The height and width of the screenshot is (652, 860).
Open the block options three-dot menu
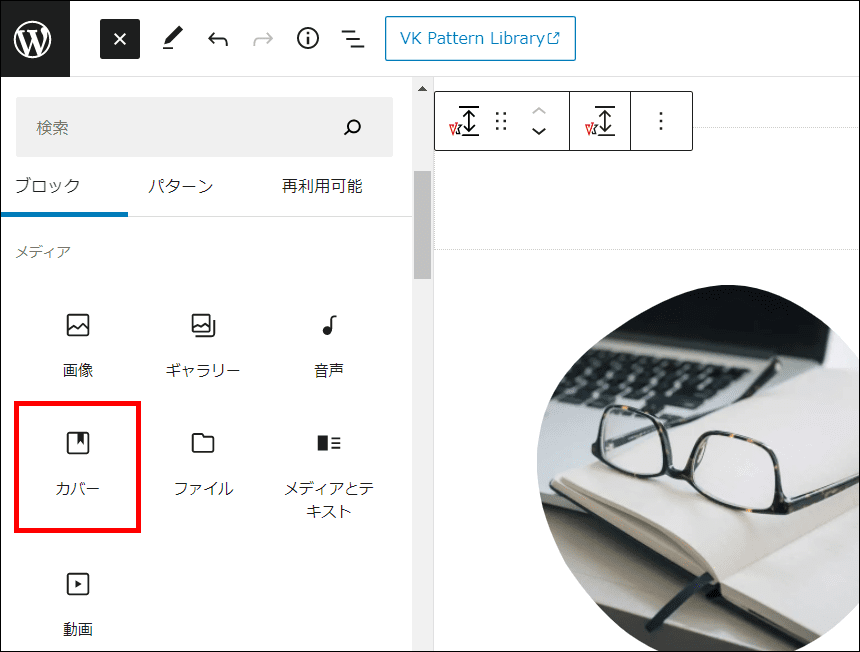coord(661,121)
